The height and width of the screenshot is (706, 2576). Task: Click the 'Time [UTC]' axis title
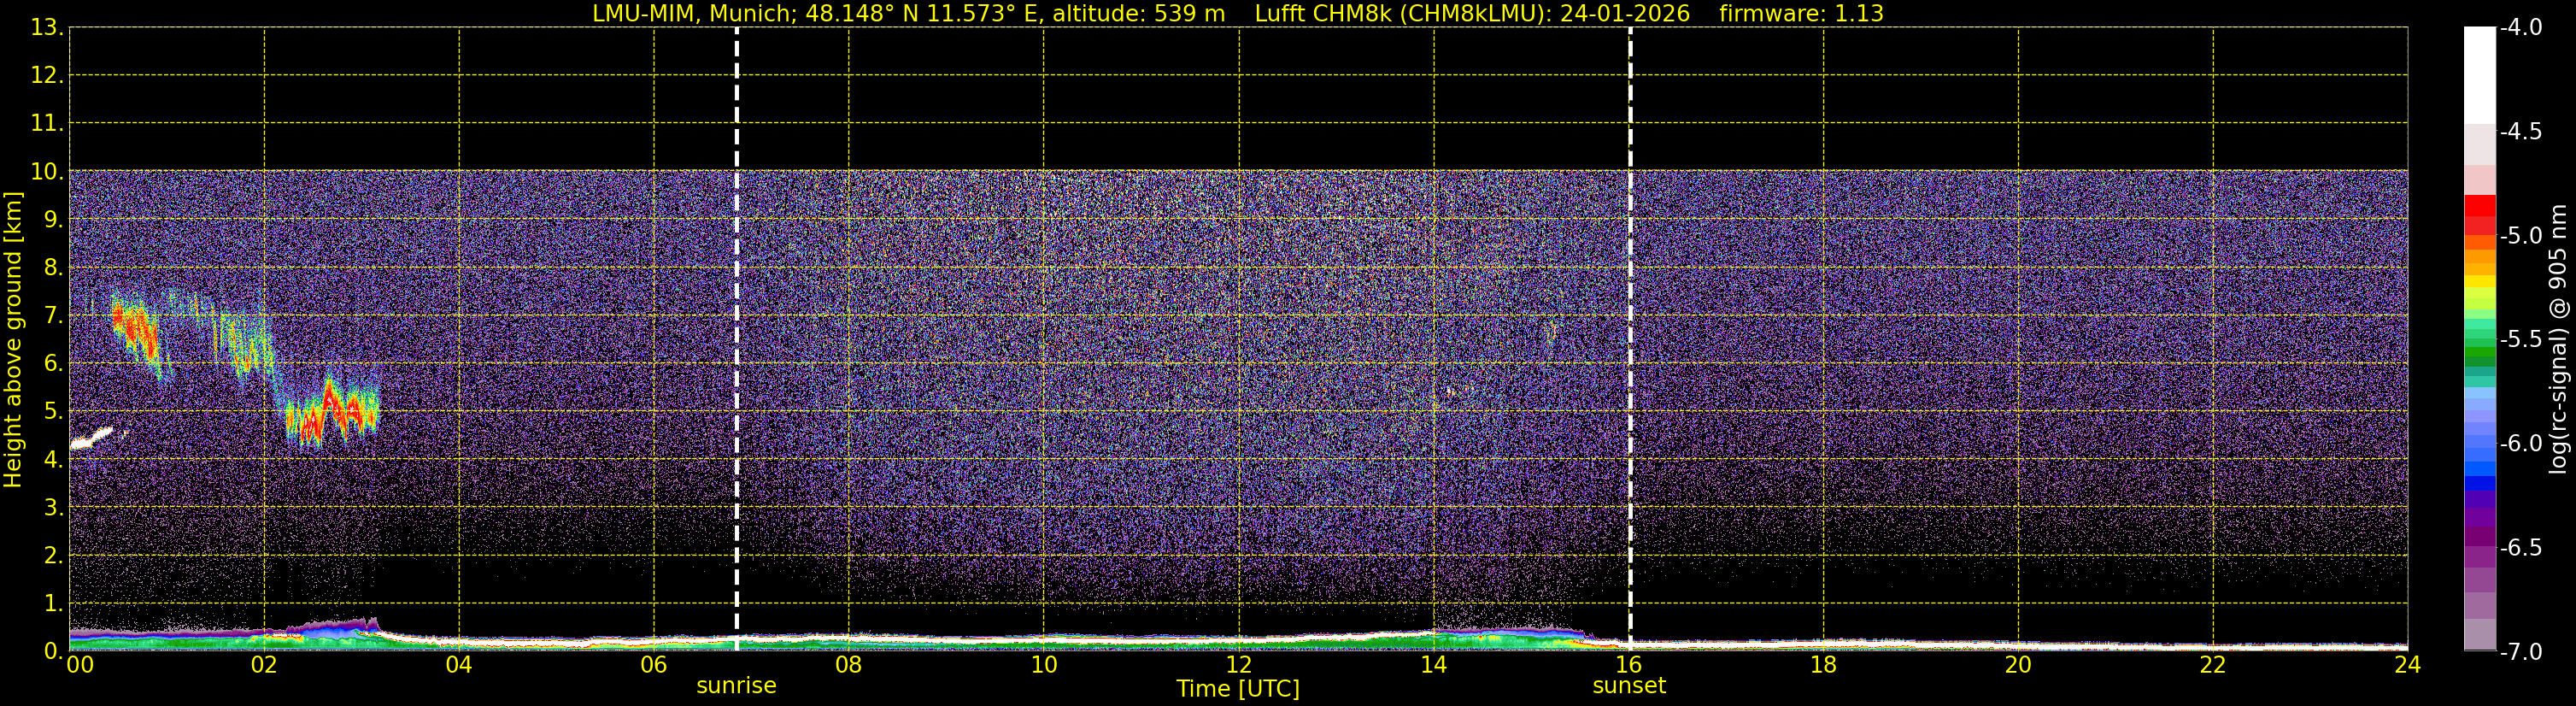[1238, 689]
